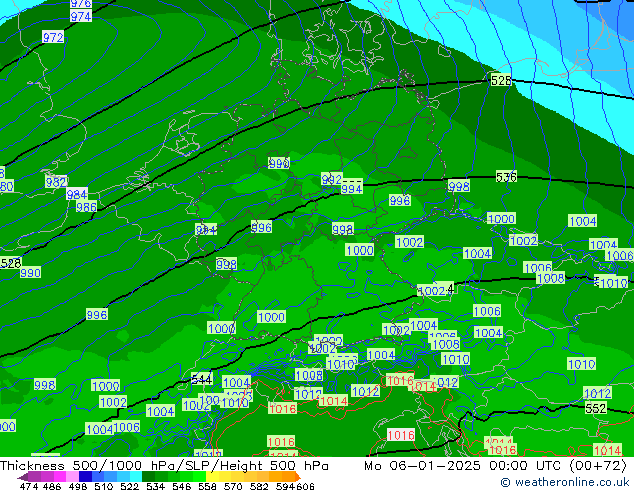The width and height of the screenshot is (634, 490).
Task: Click legend value 582
Action: coord(259,486)
